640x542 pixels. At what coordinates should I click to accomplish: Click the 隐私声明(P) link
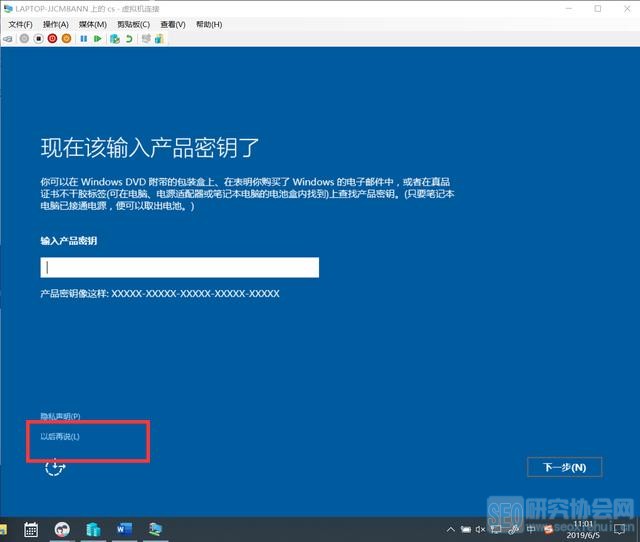click(x=60, y=416)
